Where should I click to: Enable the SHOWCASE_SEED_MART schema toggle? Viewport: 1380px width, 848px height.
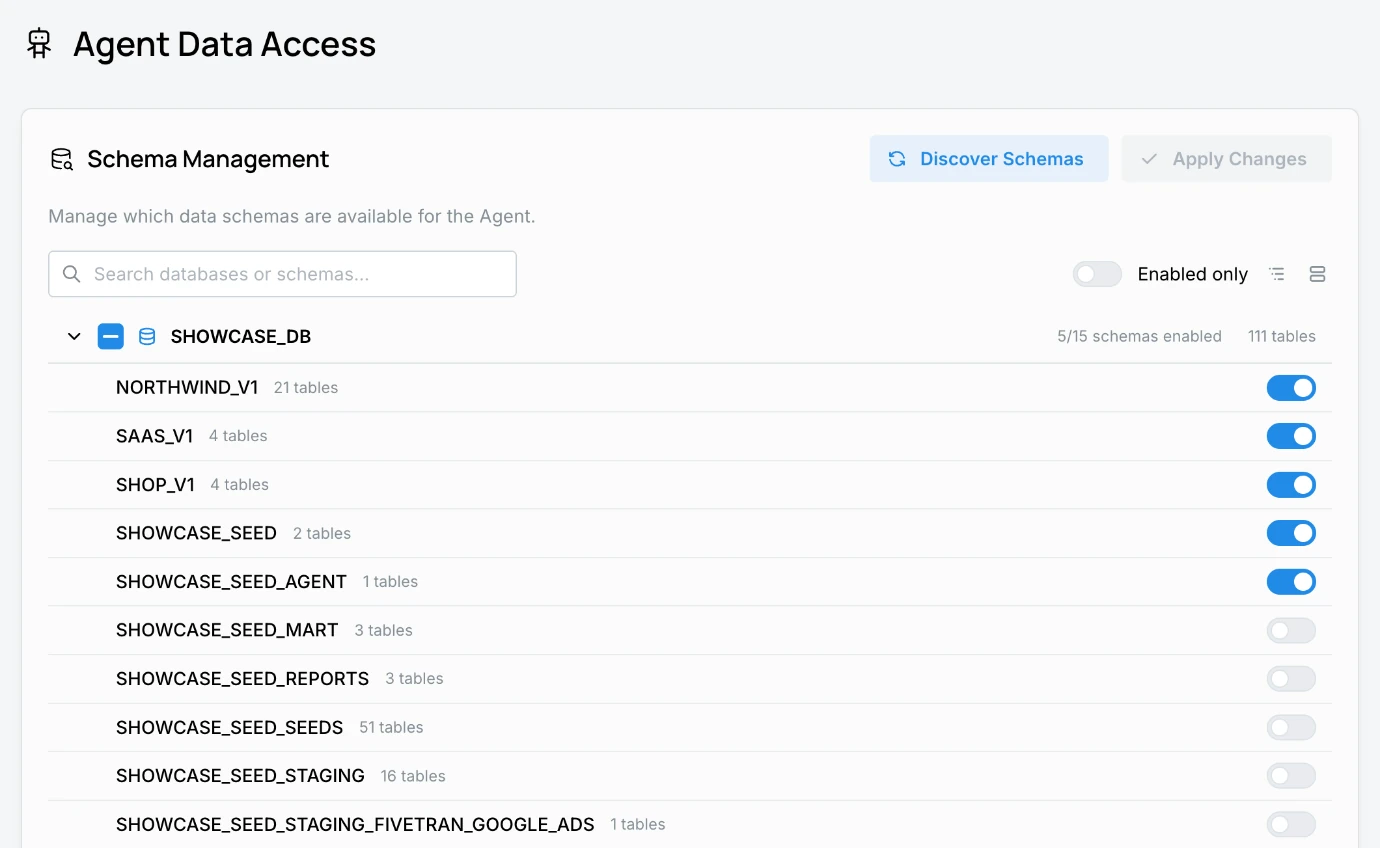tap(1291, 630)
